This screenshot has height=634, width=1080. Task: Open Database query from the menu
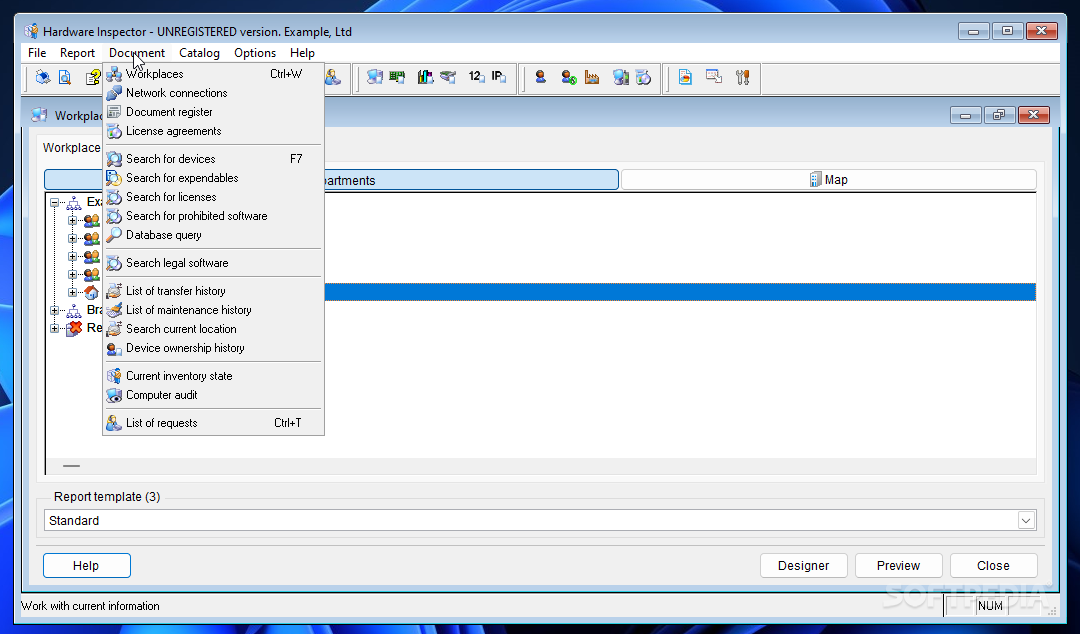point(214,235)
